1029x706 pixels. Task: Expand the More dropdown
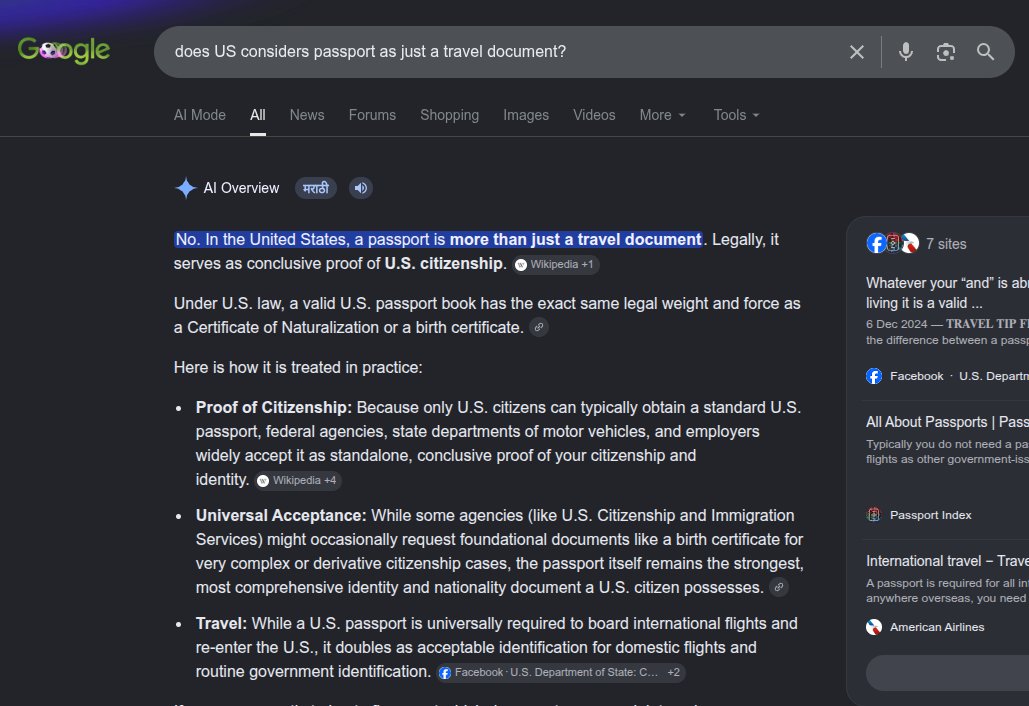[663, 115]
